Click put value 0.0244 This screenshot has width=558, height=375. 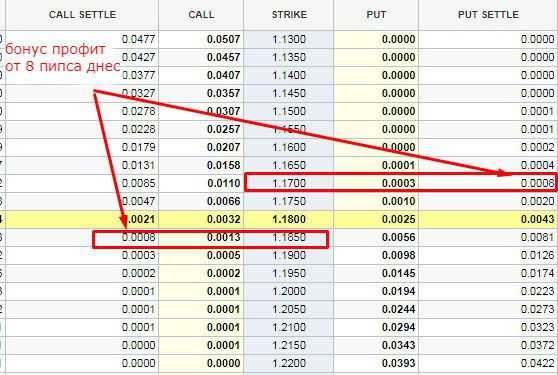[x=398, y=309]
